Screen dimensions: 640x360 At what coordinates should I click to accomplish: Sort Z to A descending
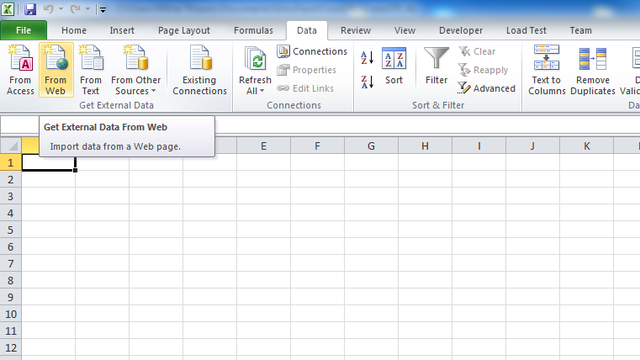[367, 82]
